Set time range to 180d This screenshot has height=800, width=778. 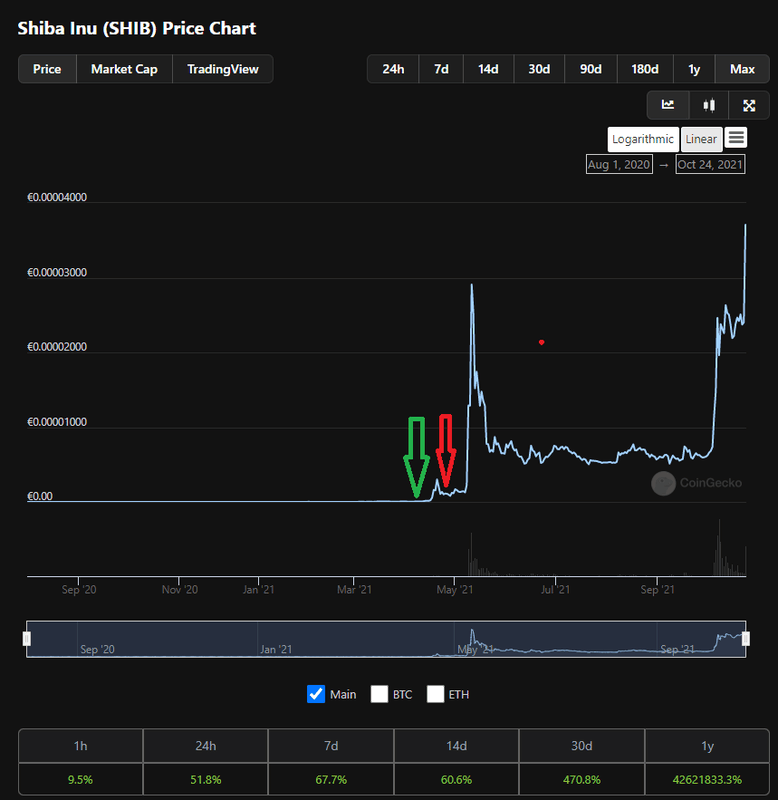tap(645, 69)
